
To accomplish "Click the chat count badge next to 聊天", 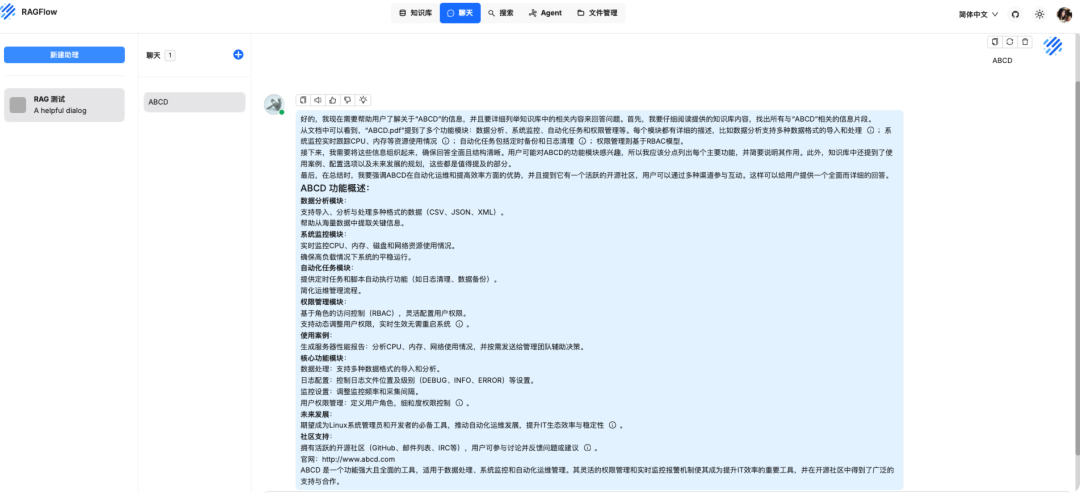I will coord(170,55).
